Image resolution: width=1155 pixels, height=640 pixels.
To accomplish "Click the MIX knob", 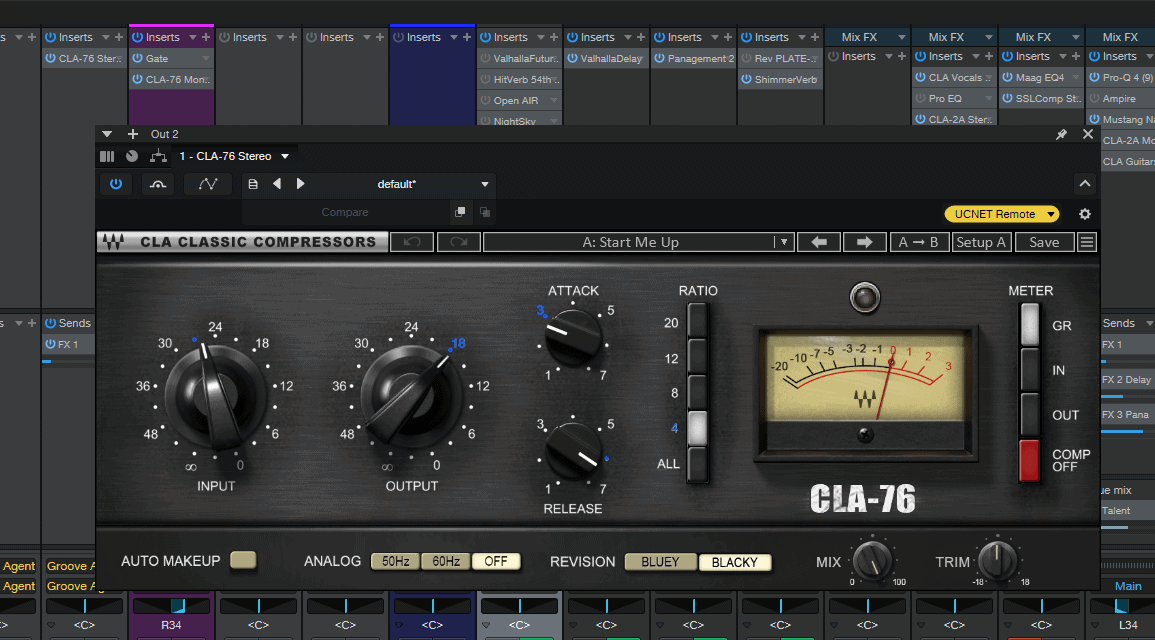I will (x=873, y=560).
